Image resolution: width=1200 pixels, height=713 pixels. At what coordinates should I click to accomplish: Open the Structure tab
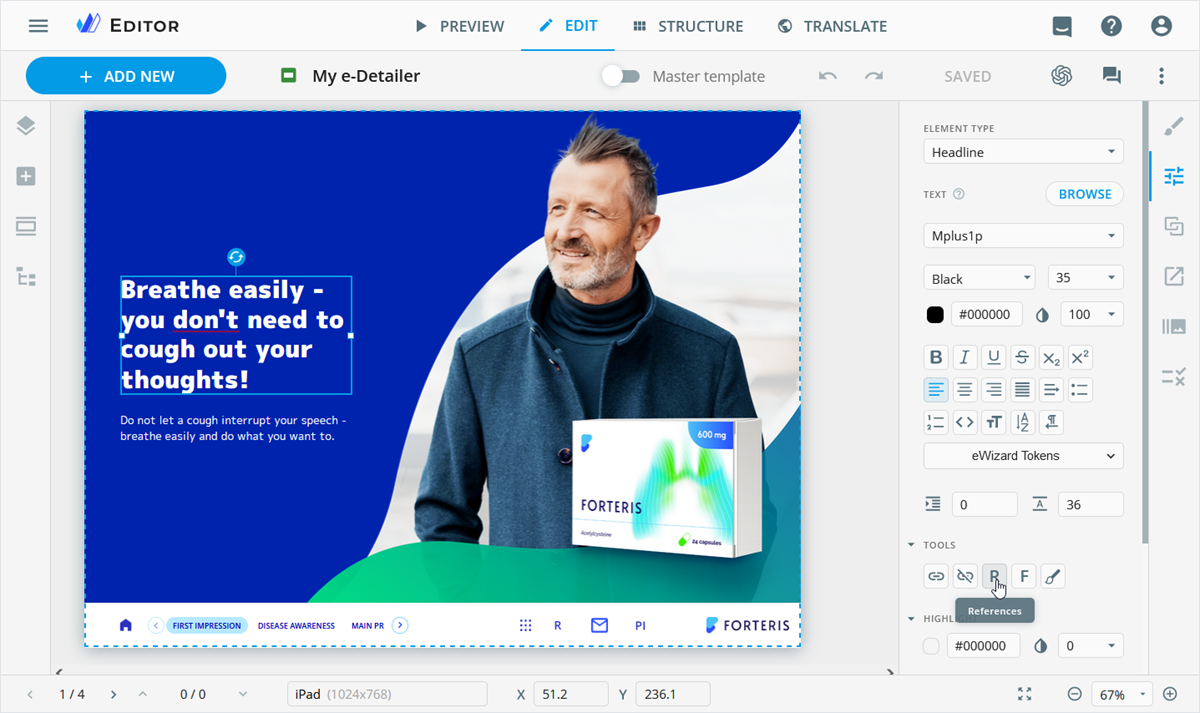click(688, 26)
